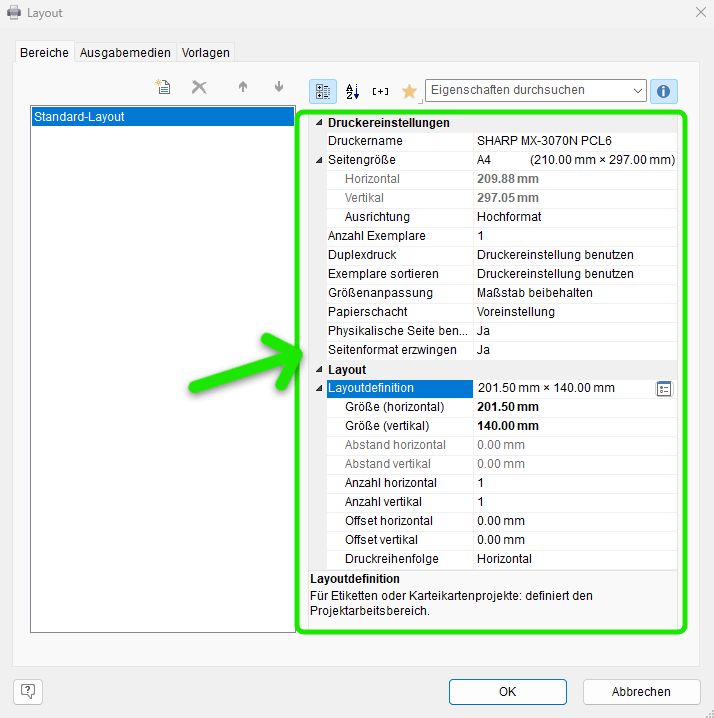Screen dimensions: 714x718
Task: Open Layoutdefinition editor button in row
Action: click(x=664, y=389)
